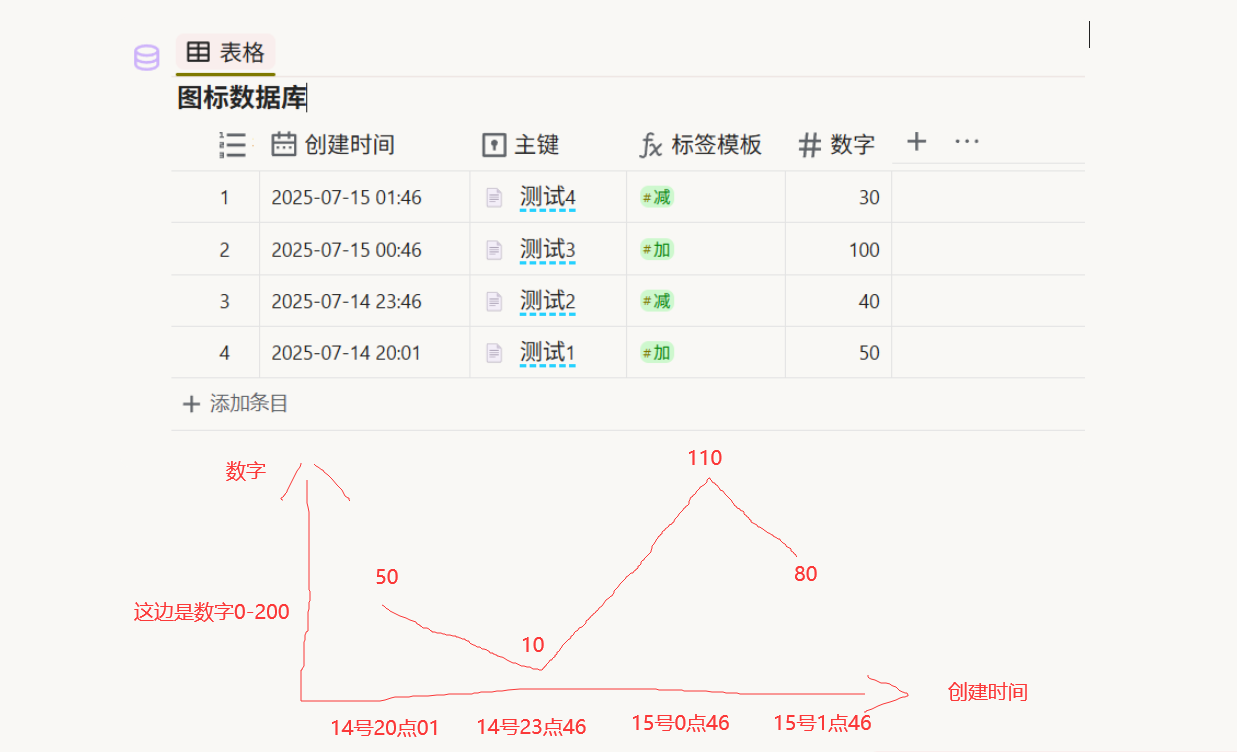Click the 标签模板 column header

pyautogui.click(x=701, y=145)
